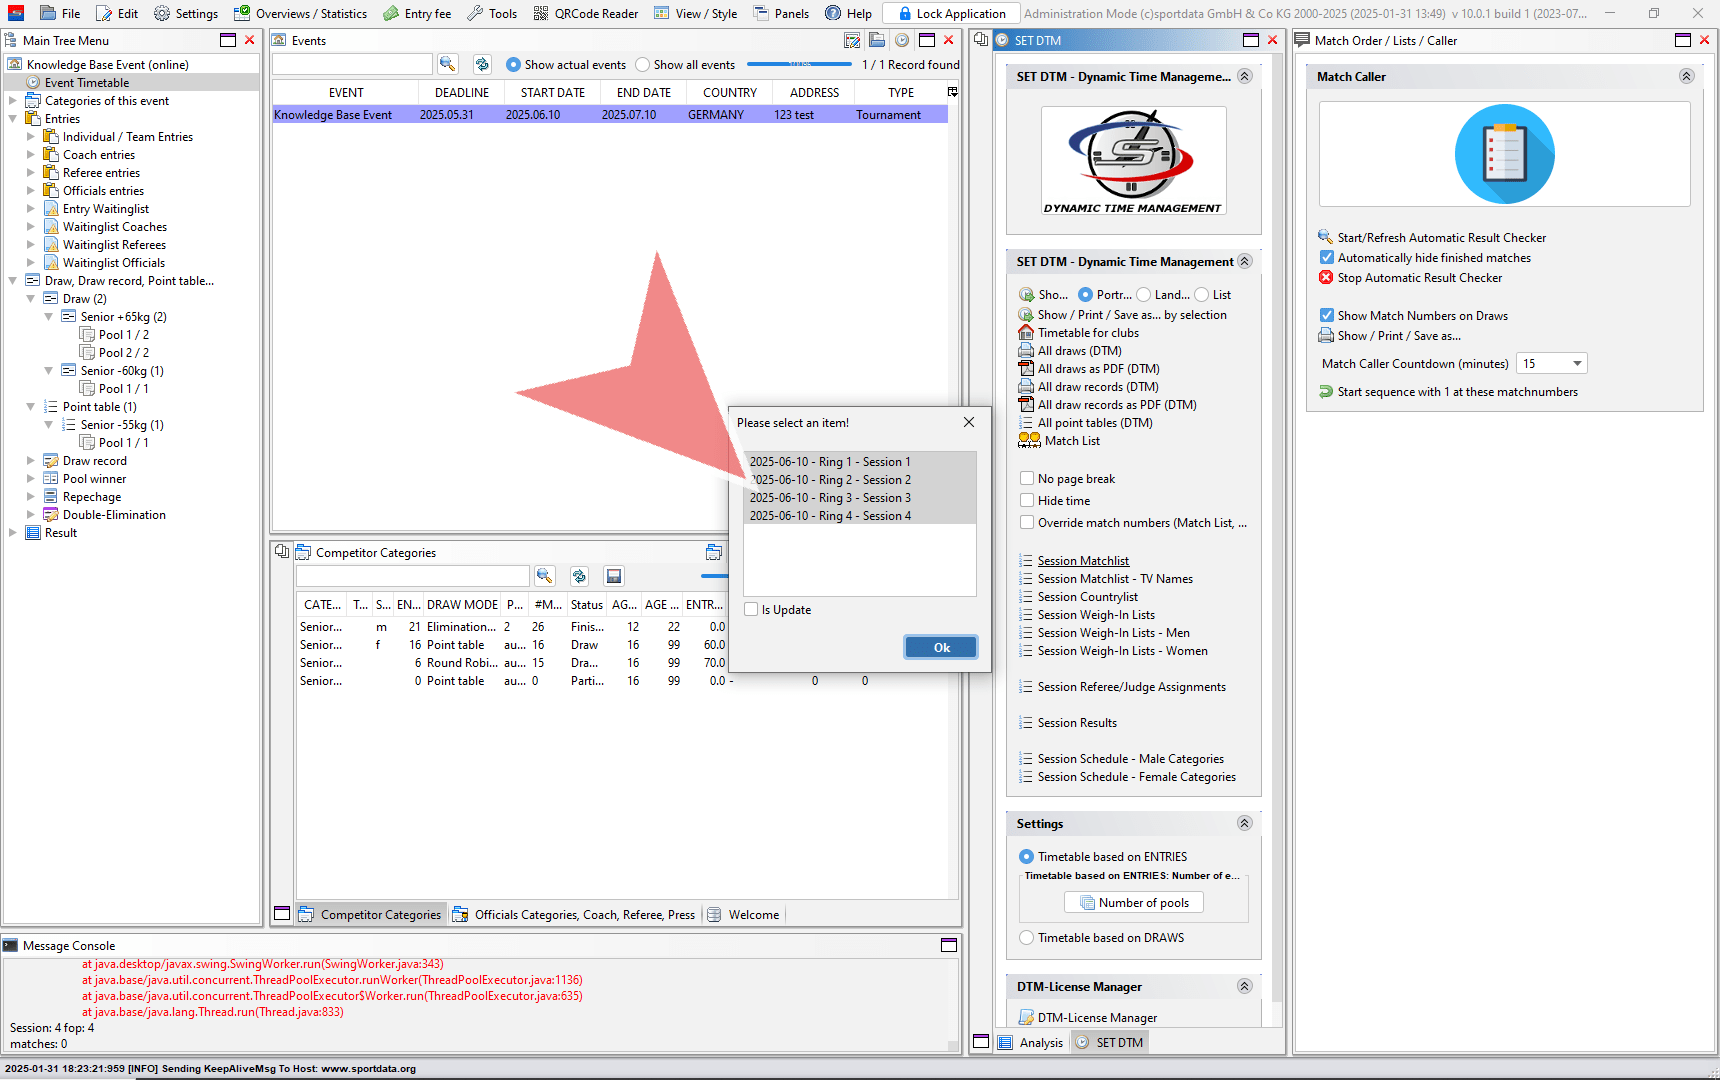Select Timetable based on DRAWS
Viewport: 1720px width, 1080px height.
coord(1027,938)
